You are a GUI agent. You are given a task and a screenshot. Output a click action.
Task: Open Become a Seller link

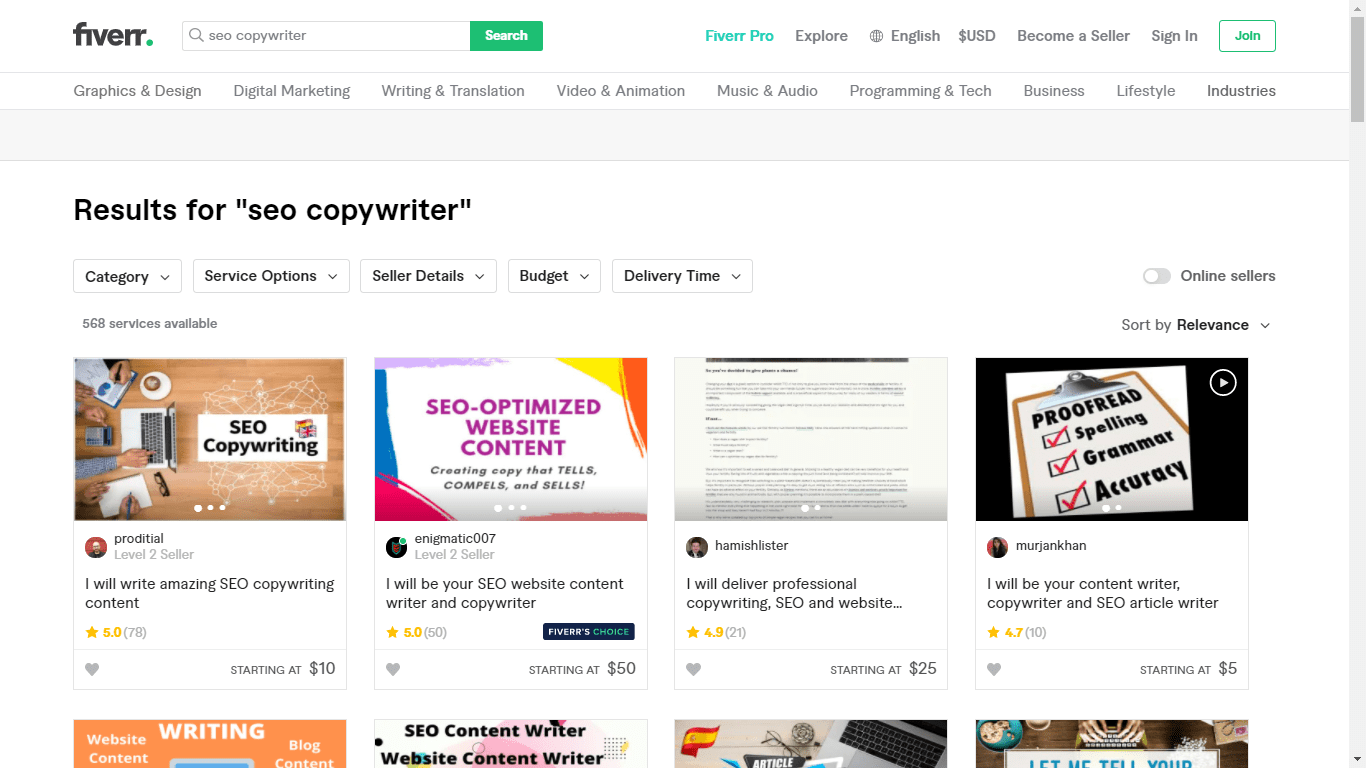pos(1073,36)
